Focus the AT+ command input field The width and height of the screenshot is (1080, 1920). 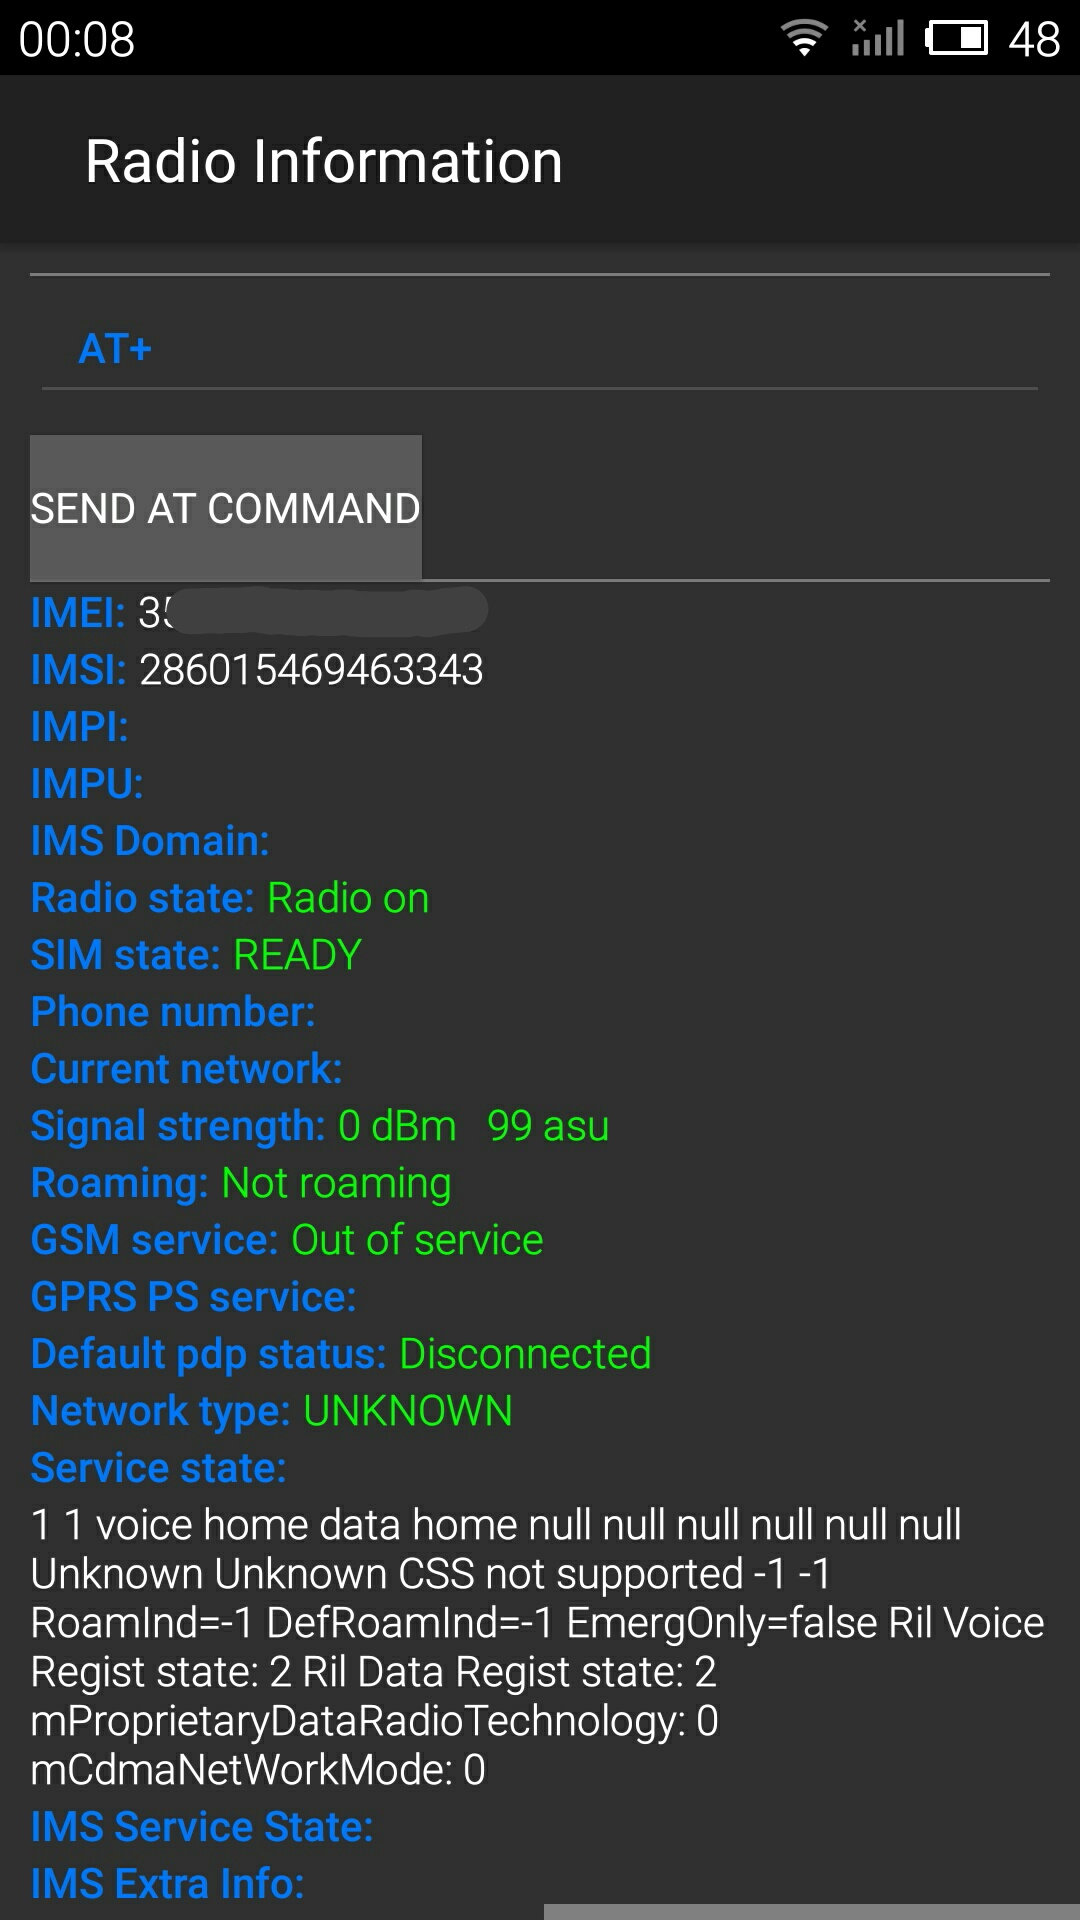pyautogui.click(x=540, y=349)
